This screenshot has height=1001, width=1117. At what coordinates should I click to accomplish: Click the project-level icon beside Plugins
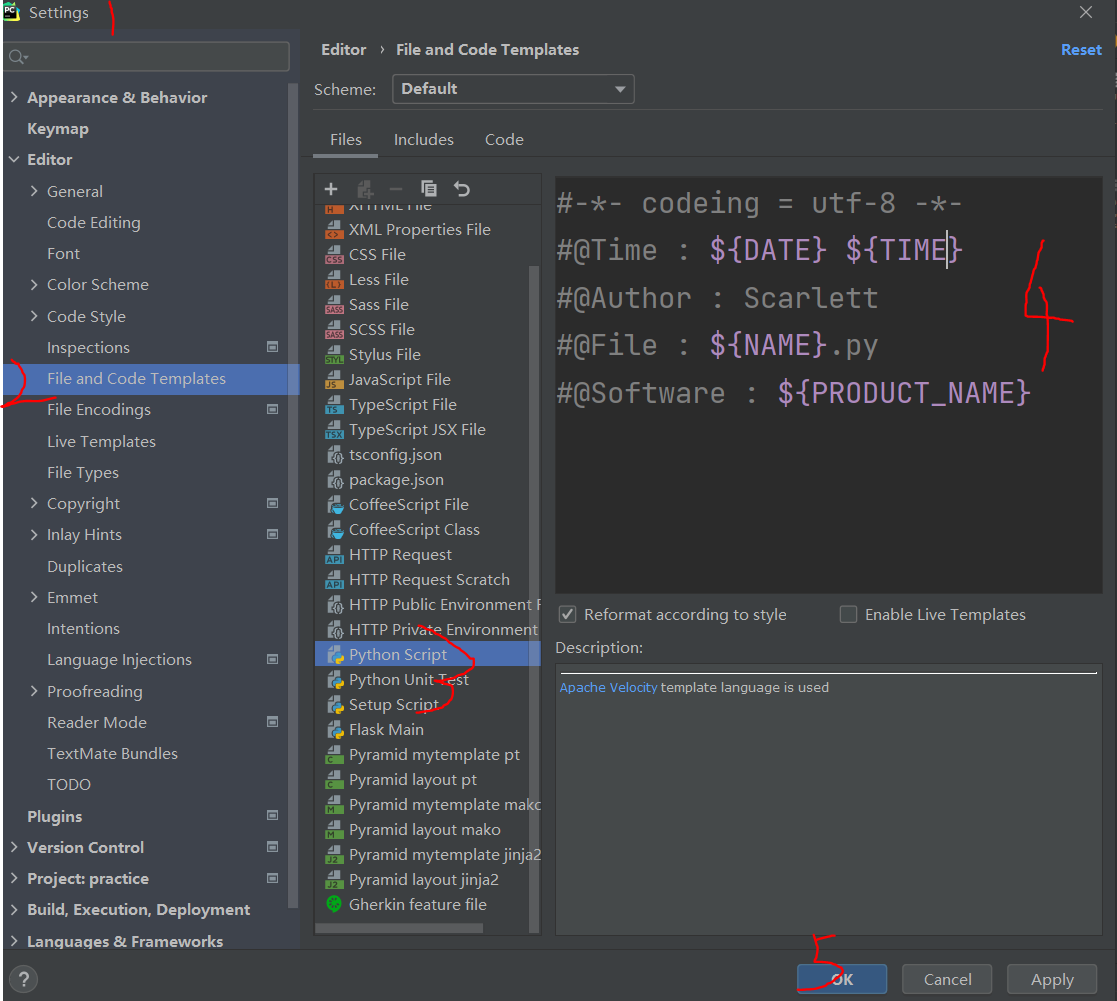tap(272, 815)
